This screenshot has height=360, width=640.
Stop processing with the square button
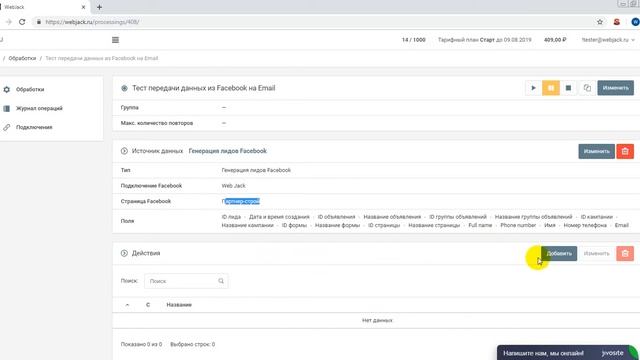568,88
